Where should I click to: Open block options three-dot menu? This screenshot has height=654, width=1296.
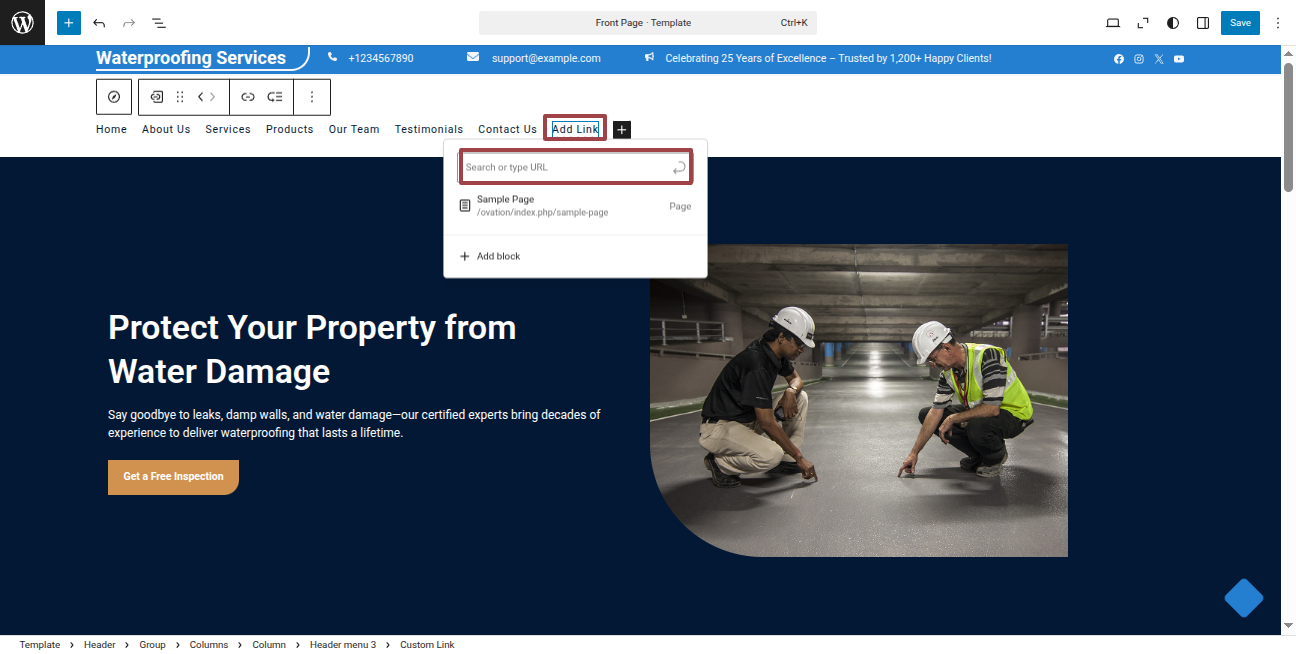coord(312,97)
